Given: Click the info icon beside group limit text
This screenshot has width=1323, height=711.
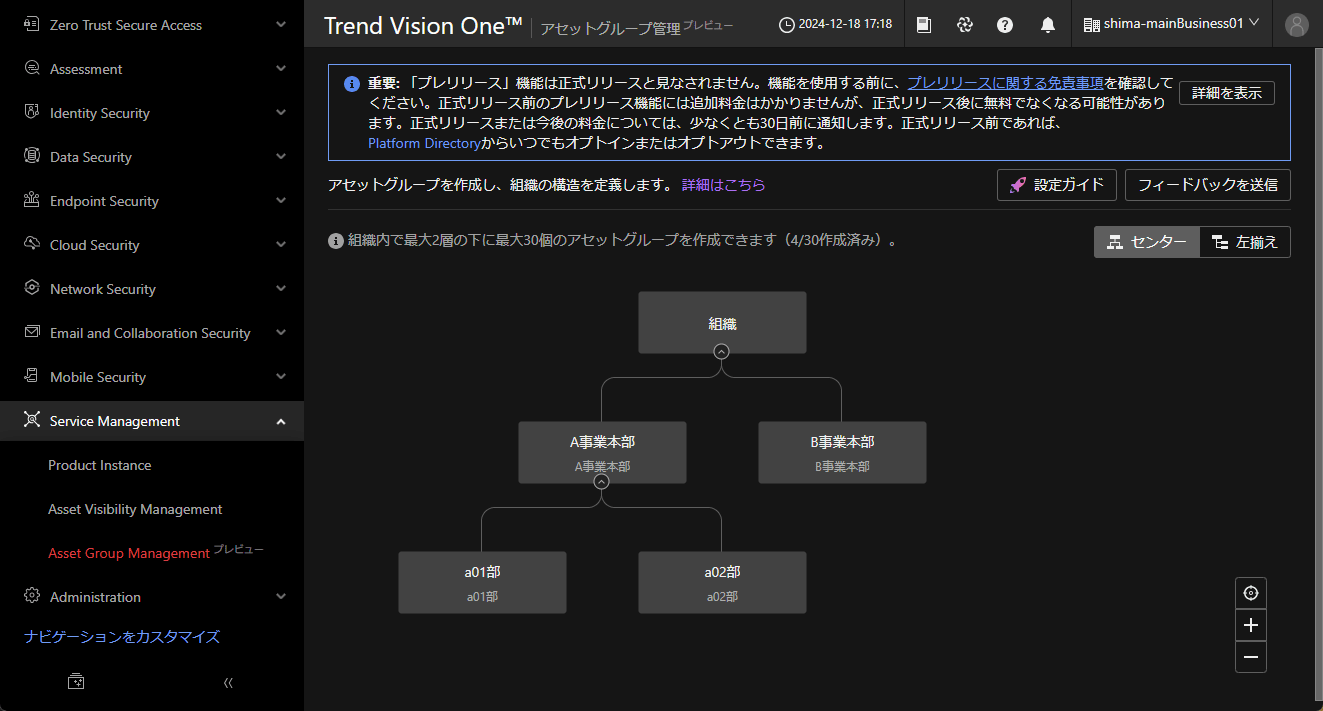Looking at the screenshot, I should pyautogui.click(x=336, y=241).
